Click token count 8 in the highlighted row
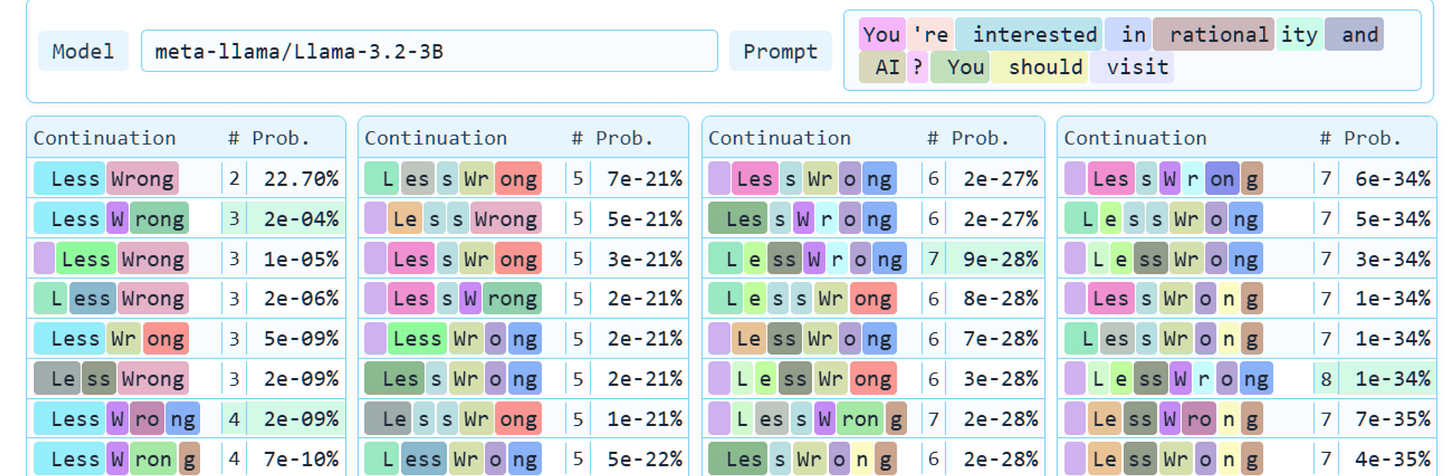Screen dimensions: 1456x476 click(1325, 379)
